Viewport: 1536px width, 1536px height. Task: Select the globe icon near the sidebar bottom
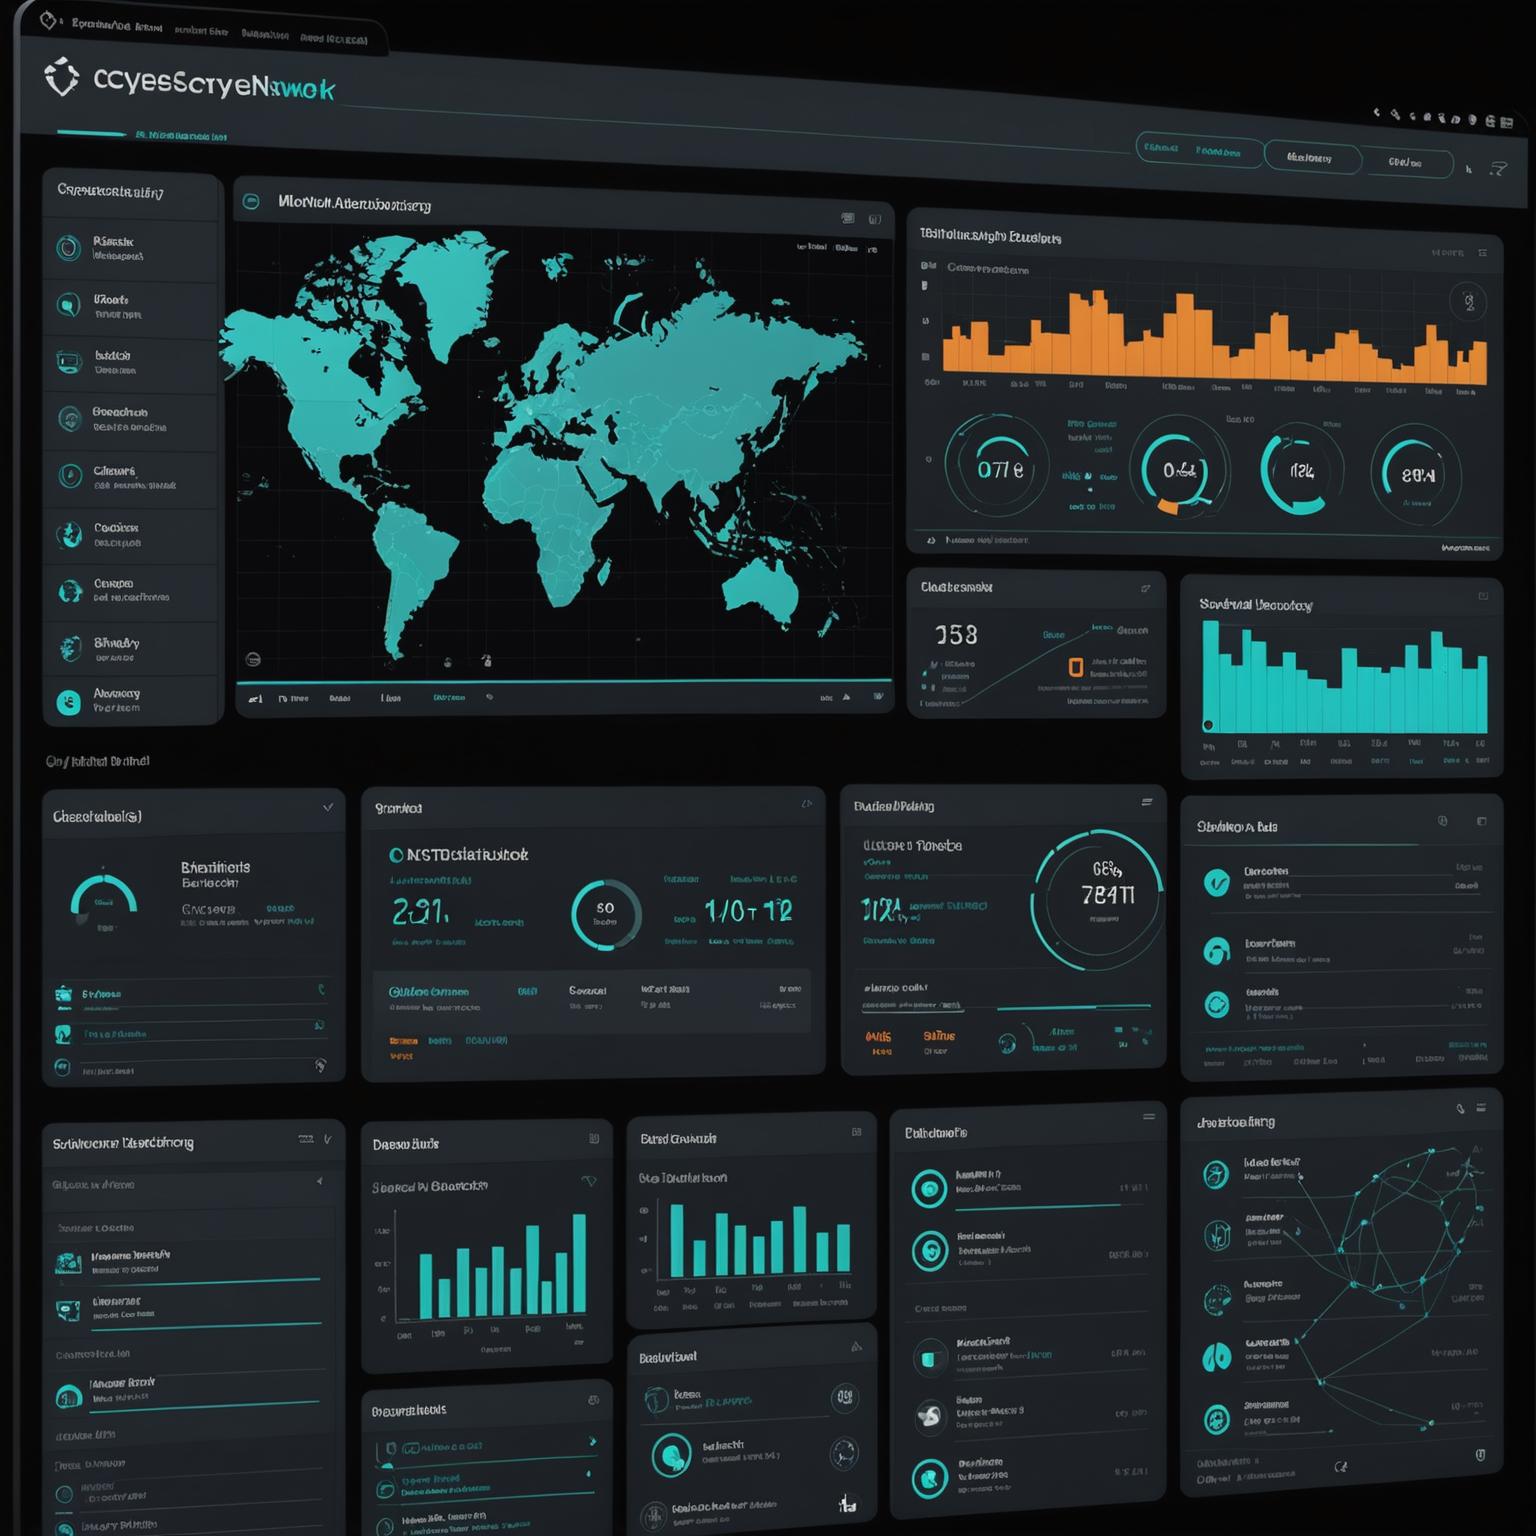[70, 535]
